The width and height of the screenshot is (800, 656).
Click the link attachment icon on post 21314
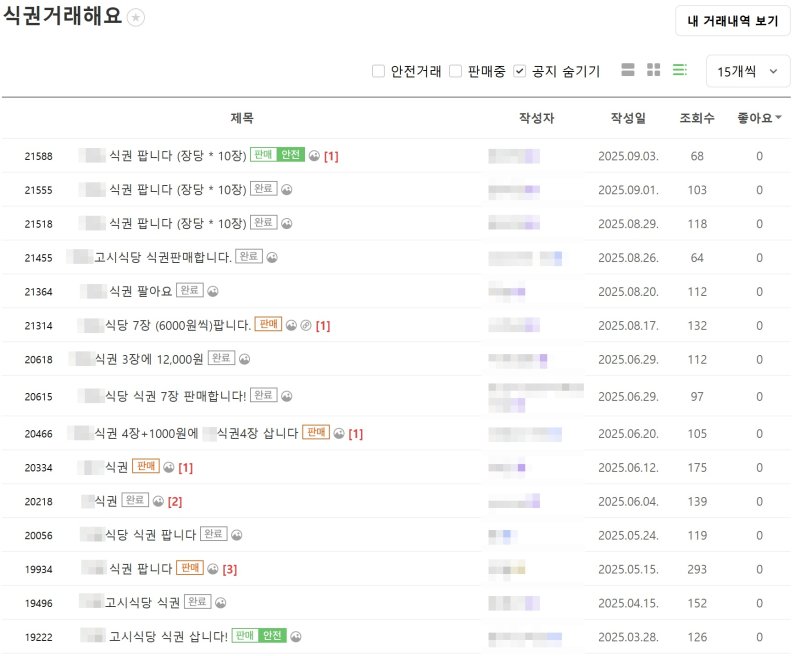click(x=306, y=325)
